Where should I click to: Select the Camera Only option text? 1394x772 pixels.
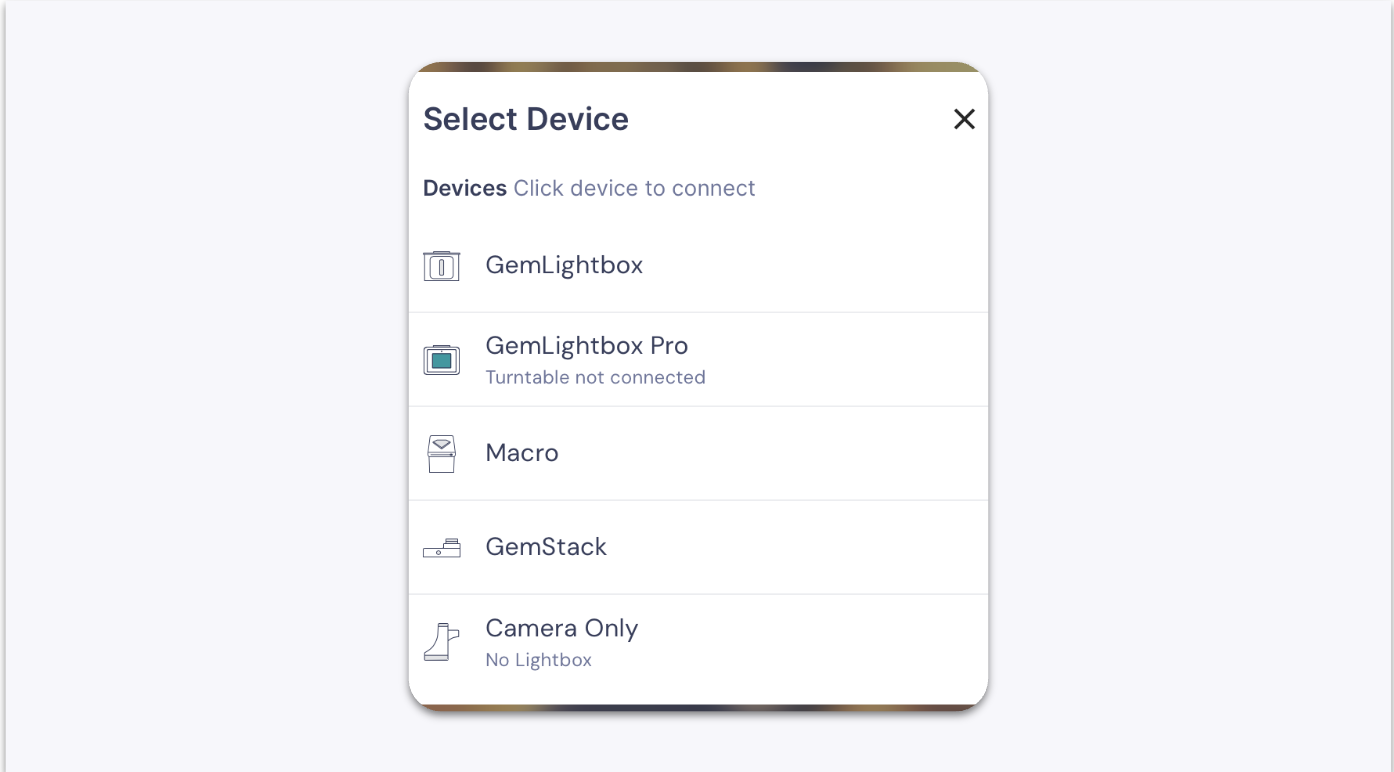(x=562, y=628)
